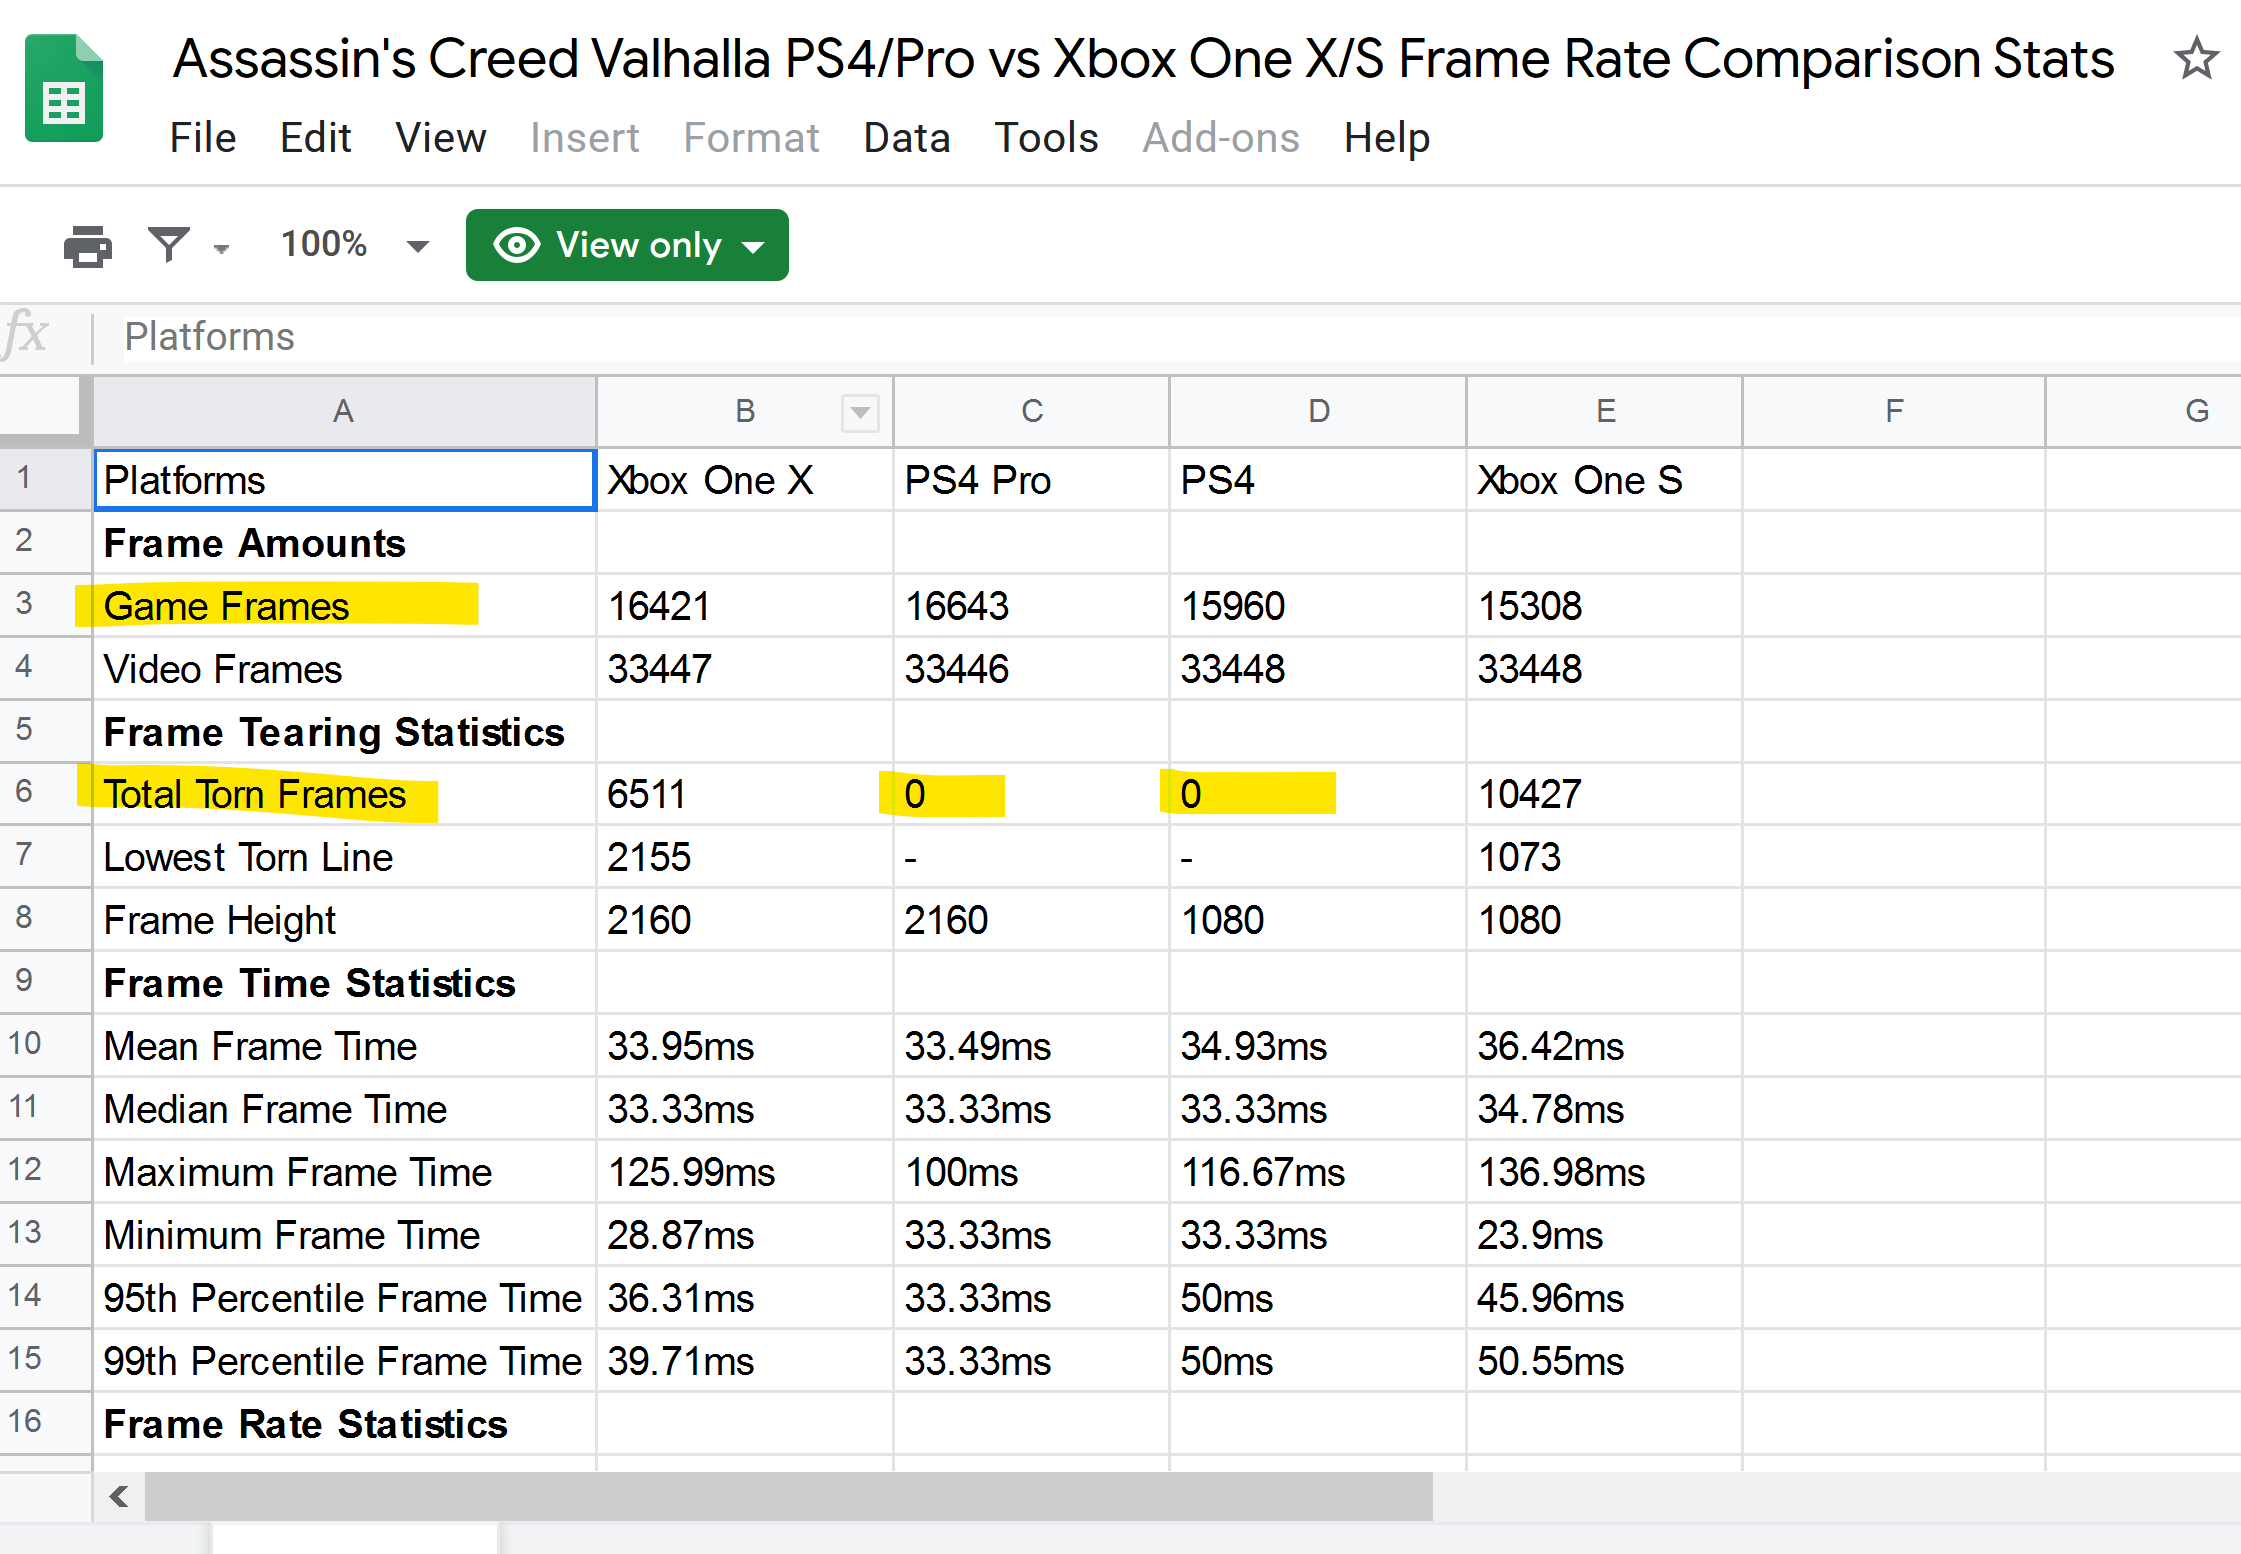Select cell with value 33.95ms
This screenshot has height=1554, width=2241.
pos(744,1046)
